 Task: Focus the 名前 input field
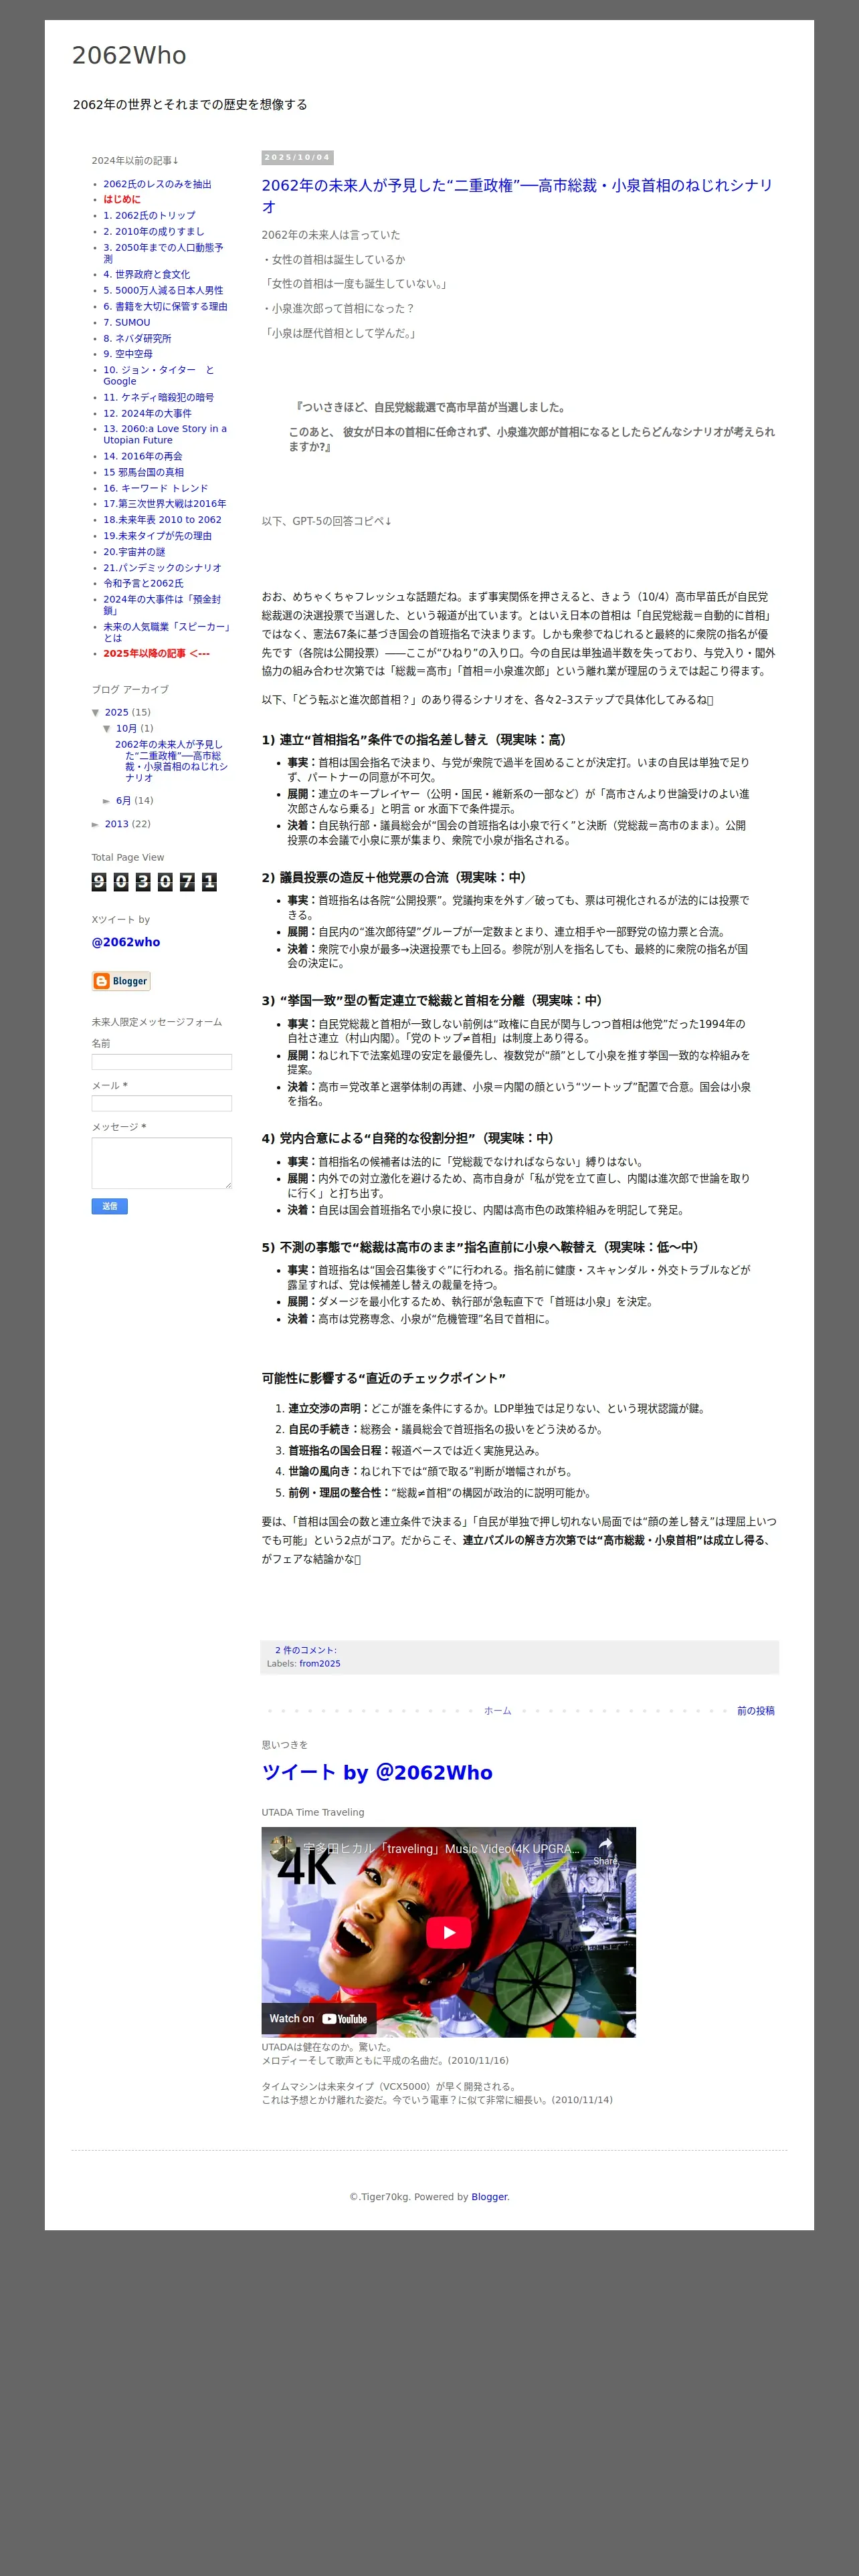click(162, 1062)
